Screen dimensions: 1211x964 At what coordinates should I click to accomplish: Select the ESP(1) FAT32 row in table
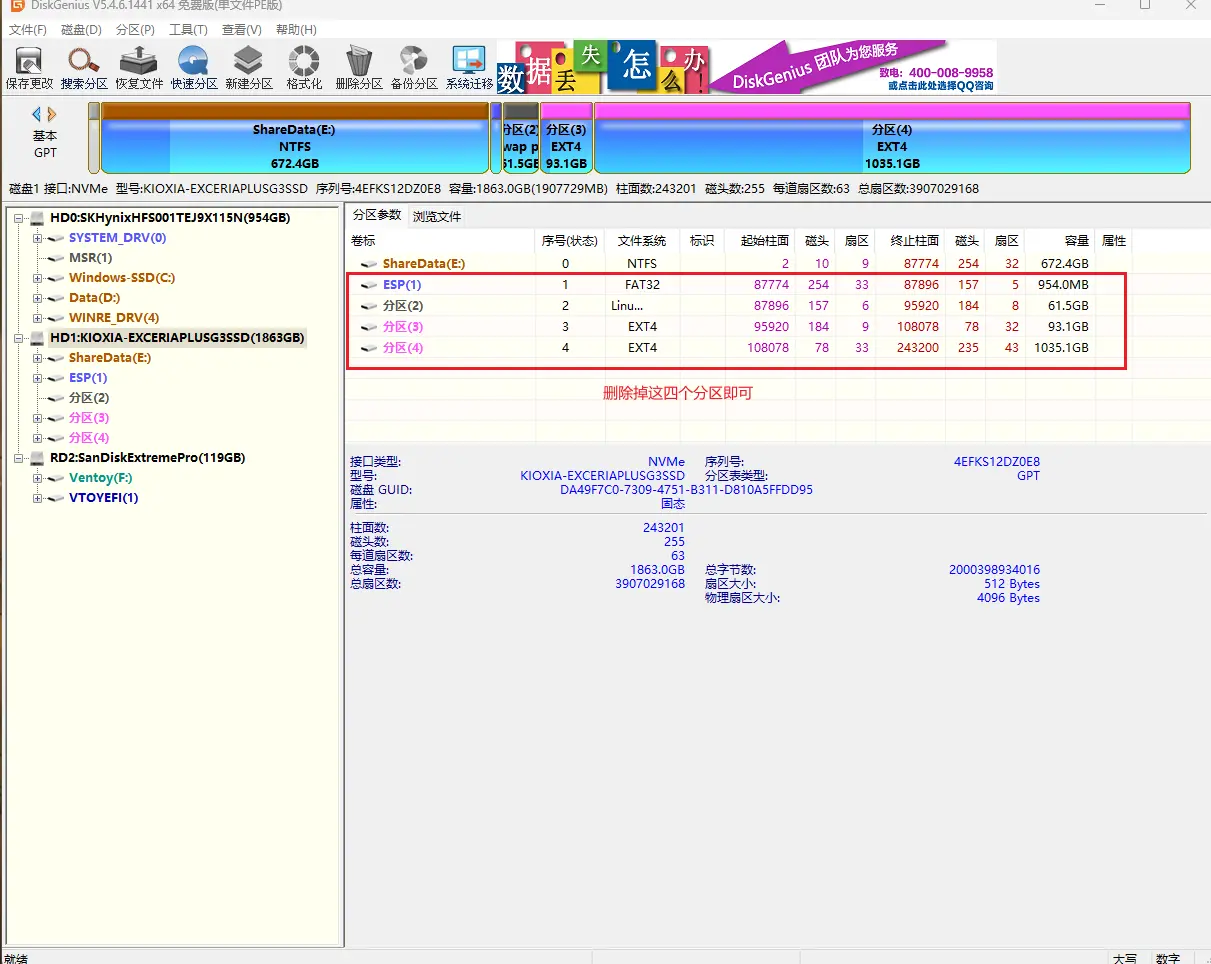(x=737, y=285)
